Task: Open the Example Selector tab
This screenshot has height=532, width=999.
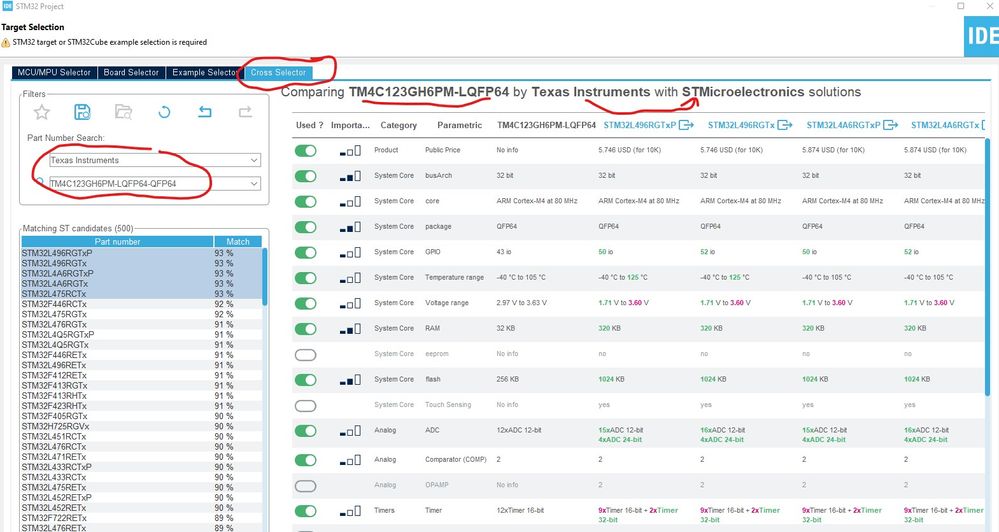Action: [203, 73]
